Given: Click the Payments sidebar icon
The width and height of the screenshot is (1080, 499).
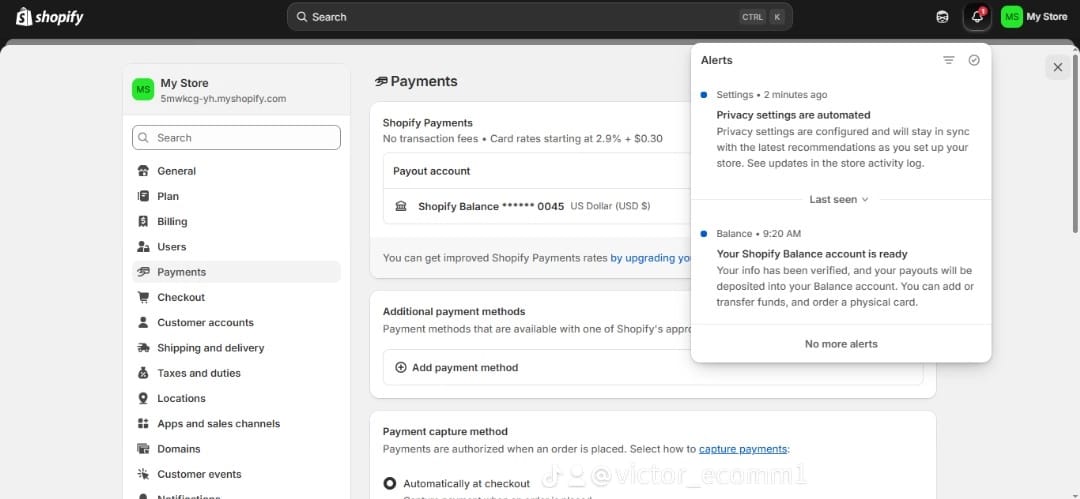Looking at the screenshot, I should 143,272.
